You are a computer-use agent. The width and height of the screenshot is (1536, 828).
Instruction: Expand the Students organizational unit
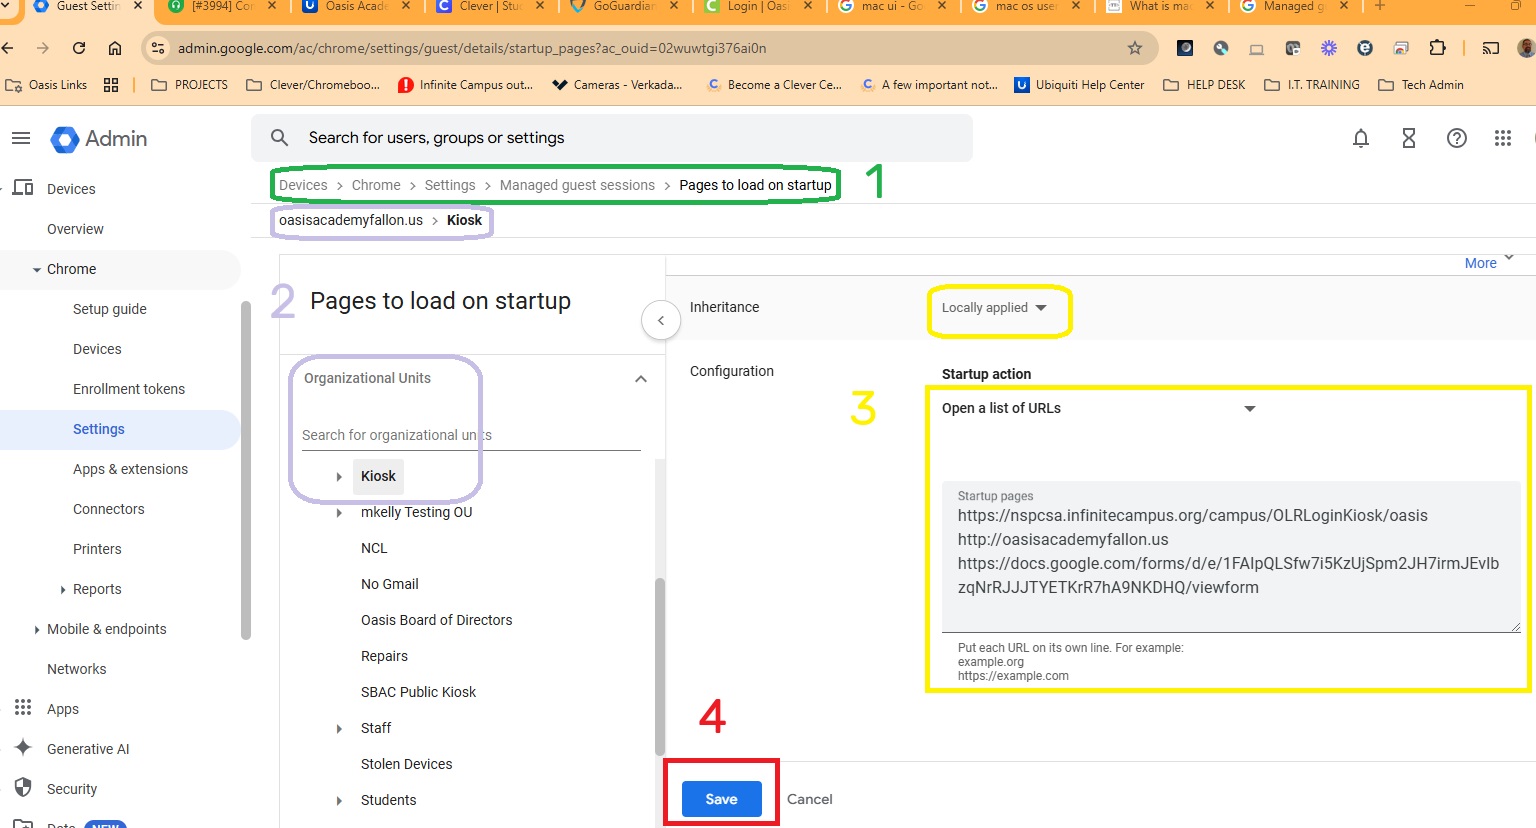click(x=339, y=801)
